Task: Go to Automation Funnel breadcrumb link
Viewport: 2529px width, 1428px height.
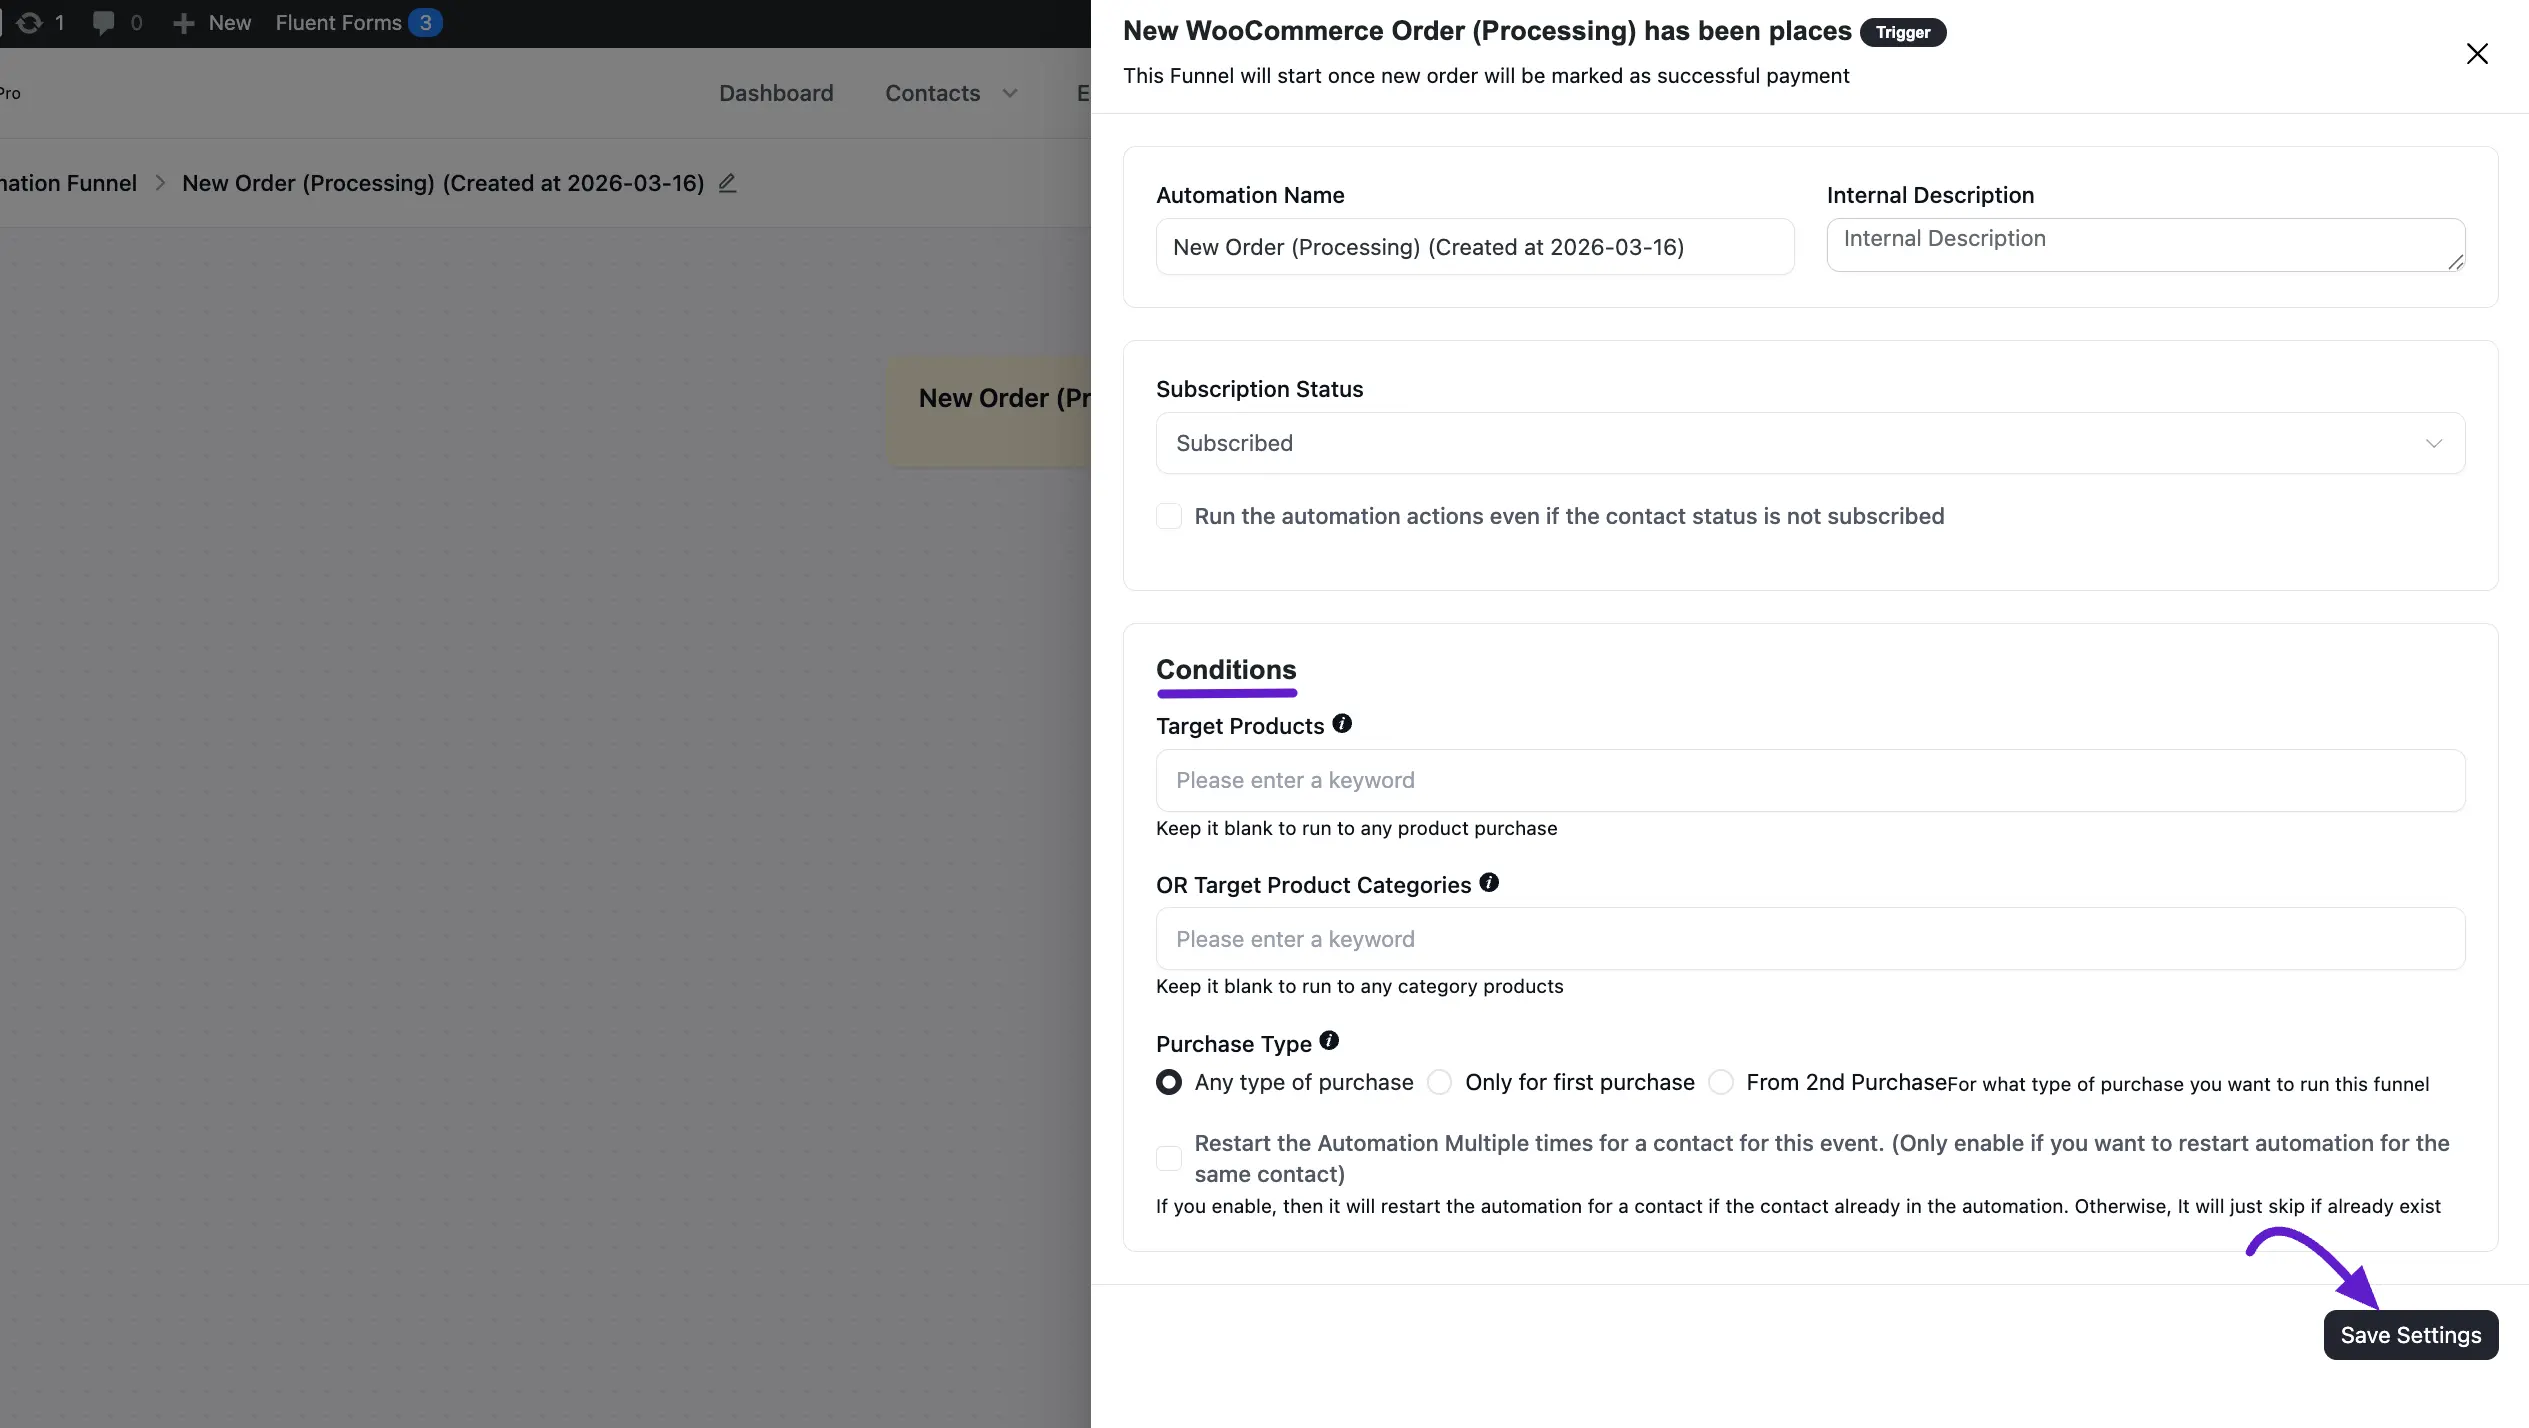Action: coord(68,183)
